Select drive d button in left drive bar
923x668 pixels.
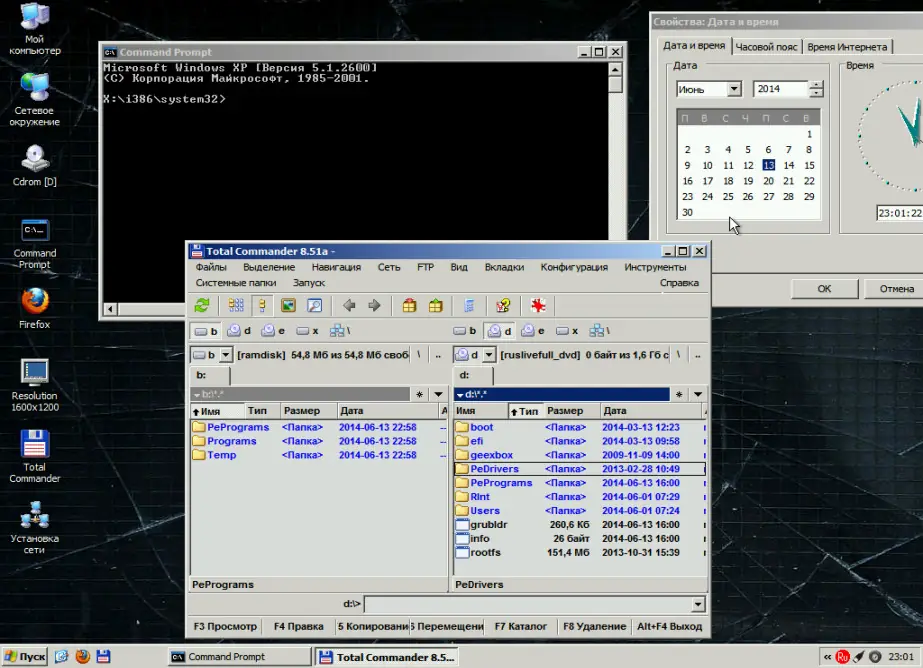click(x=240, y=331)
